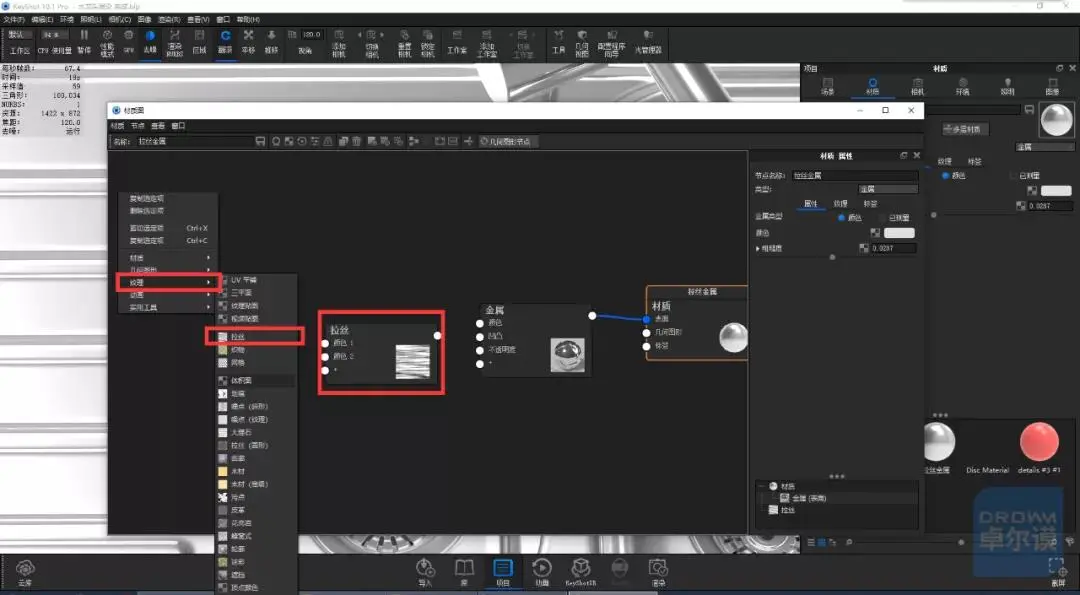
Task: Click the 名称 material name field in graph toolbar
Action: click(196, 141)
